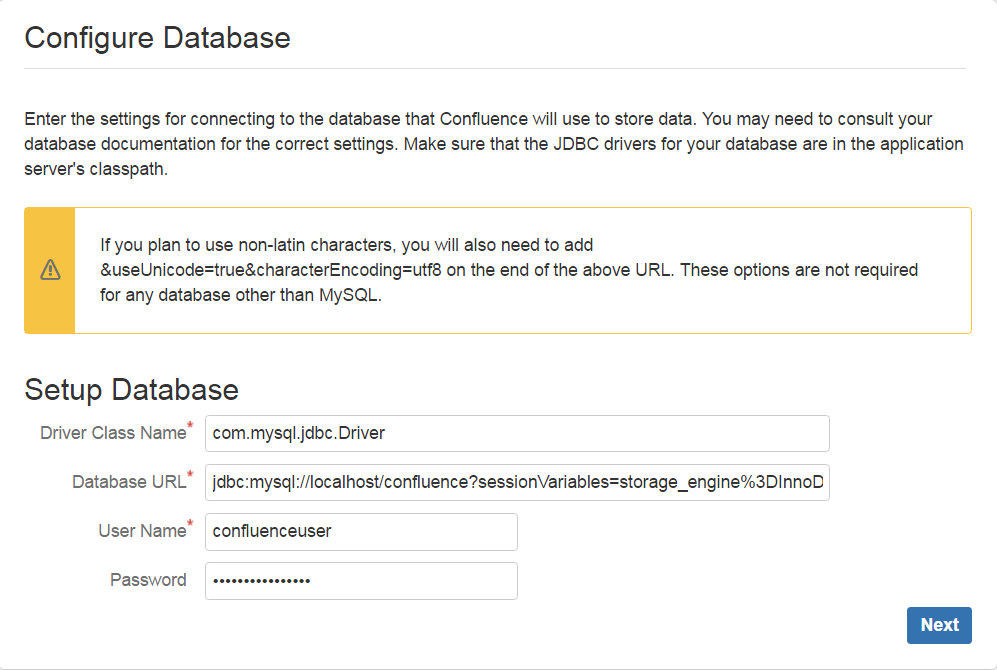997x670 pixels.
Task: Click the User Name label
Action: 141,531
